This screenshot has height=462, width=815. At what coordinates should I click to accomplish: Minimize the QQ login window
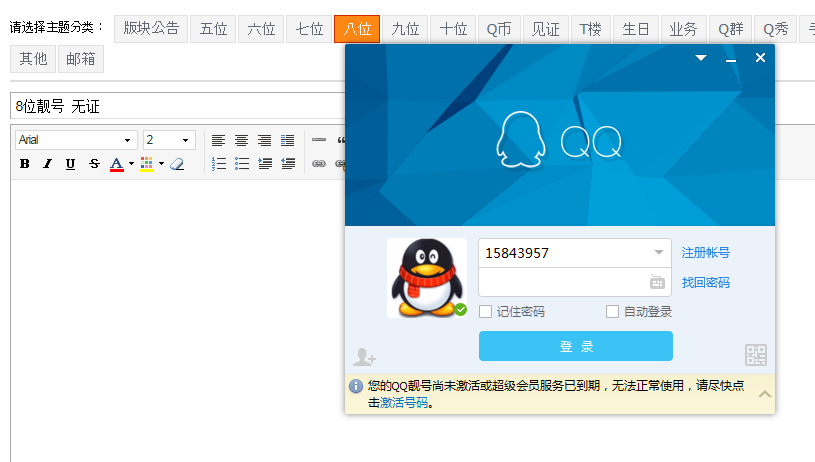tap(731, 59)
